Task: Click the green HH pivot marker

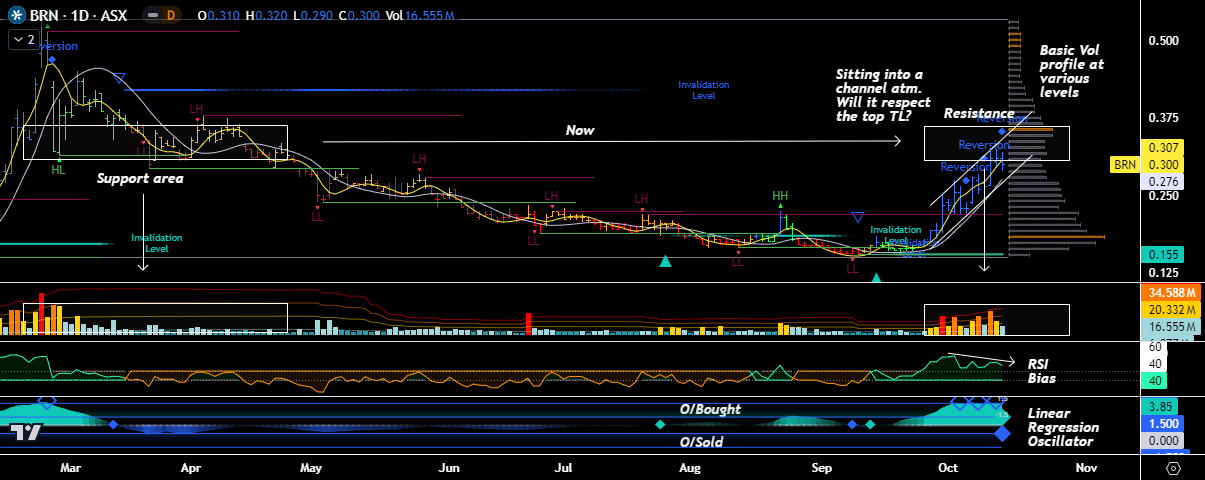Action: coord(779,195)
